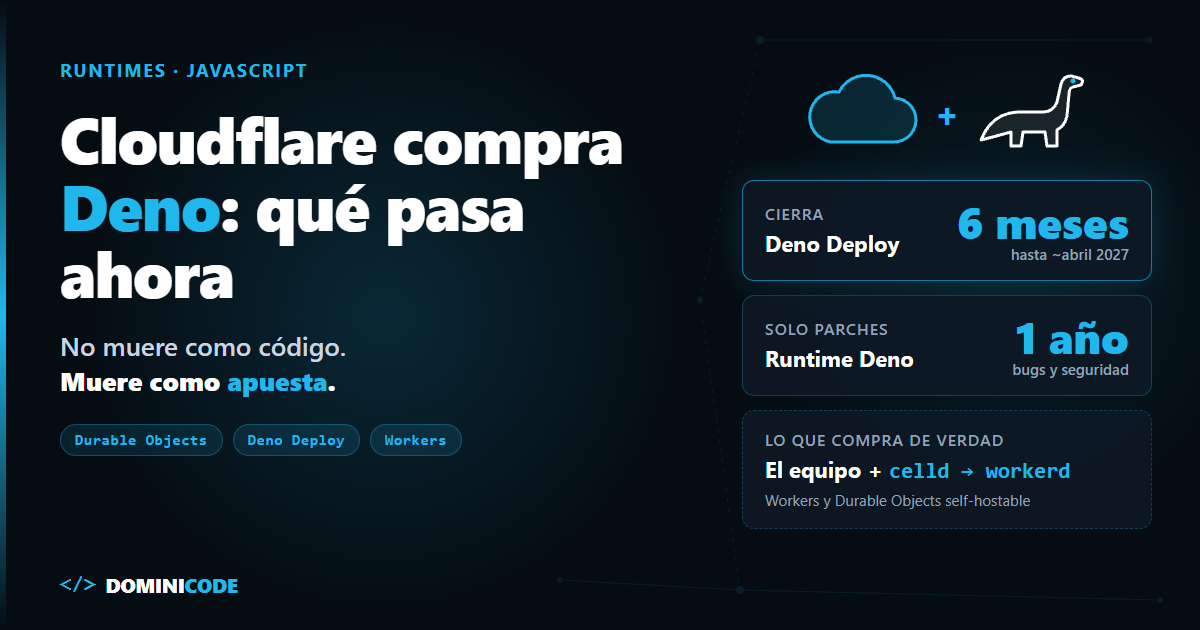Image resolution: width=1200 pixels, height=630 pixels.
Task: Click the '1 año' figure
Action: tap(1072, 339)
